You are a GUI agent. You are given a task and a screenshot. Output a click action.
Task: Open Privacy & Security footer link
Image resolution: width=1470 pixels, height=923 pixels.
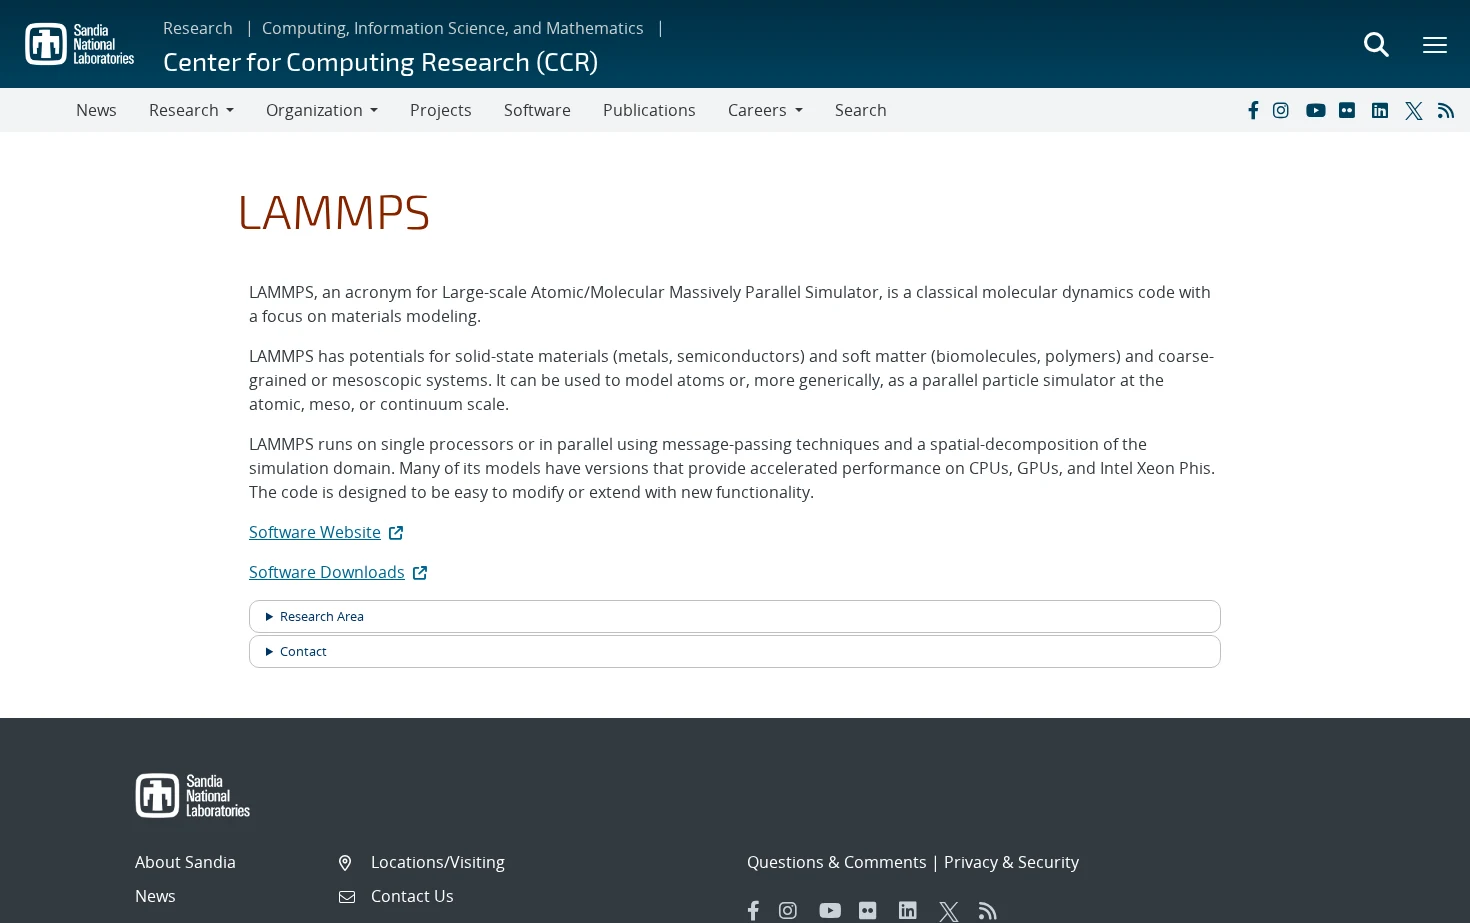pos(1011,862)
